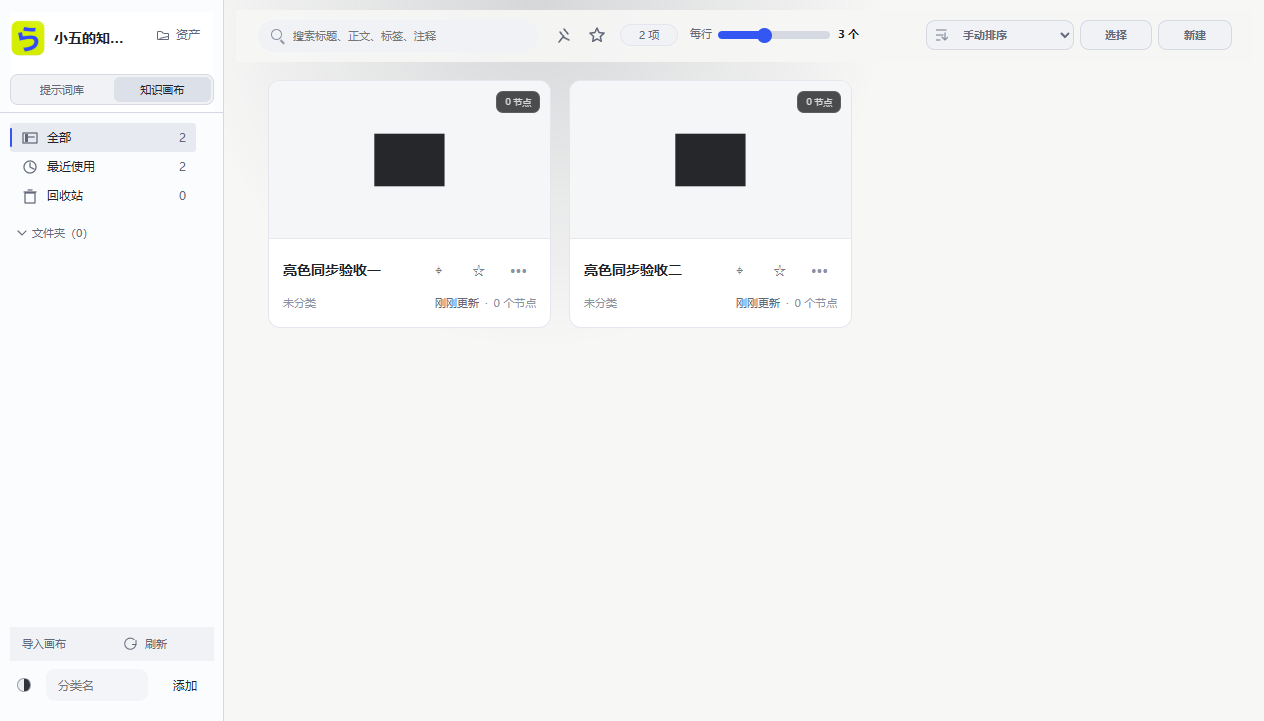Switch to the 提示词库 tab

[x=62, y=89]
